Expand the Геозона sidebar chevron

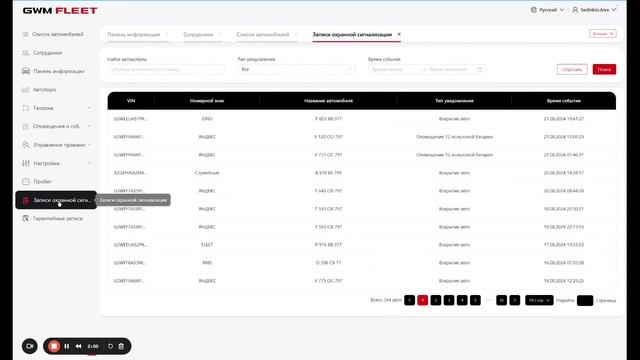(x=89, y=108)
